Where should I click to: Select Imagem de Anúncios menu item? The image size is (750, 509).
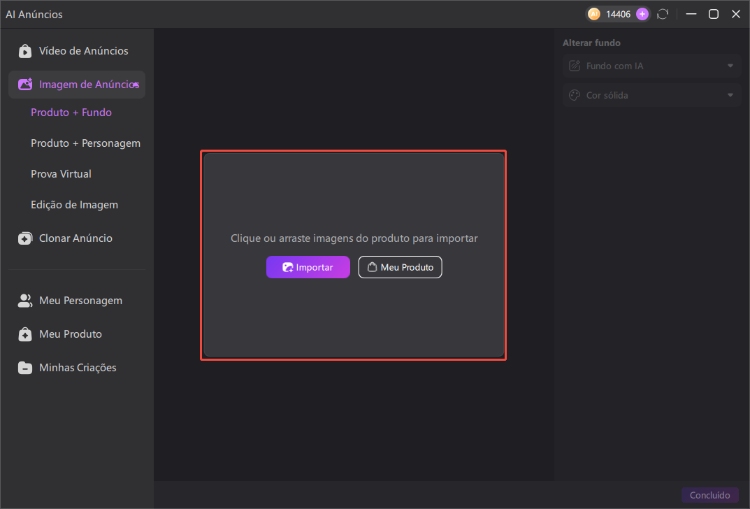77,85
